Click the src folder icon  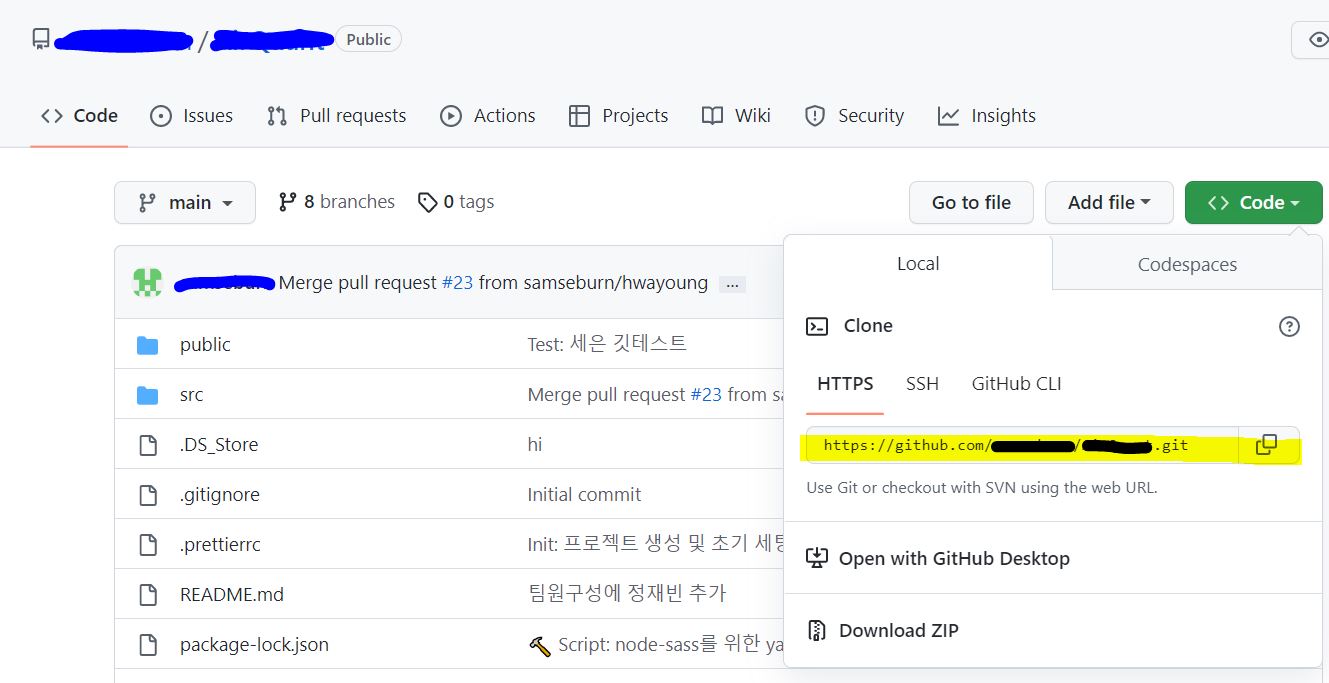click(148, 395)
